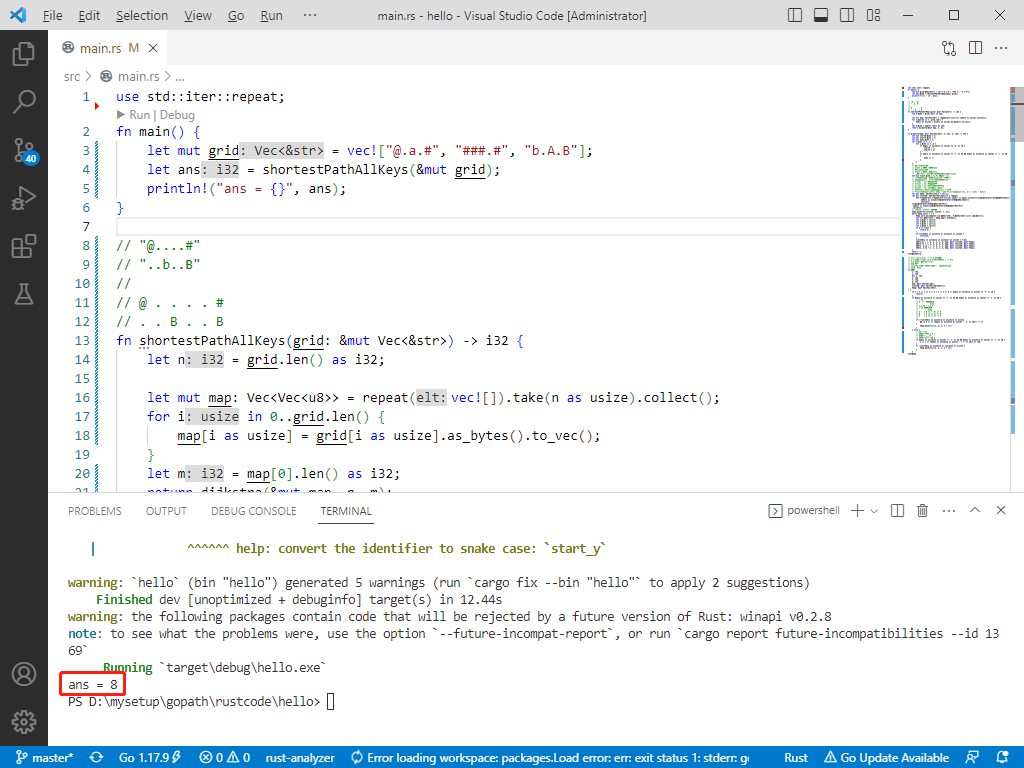Click shortestPathAllKeys function name on line 13

[212, 341]
